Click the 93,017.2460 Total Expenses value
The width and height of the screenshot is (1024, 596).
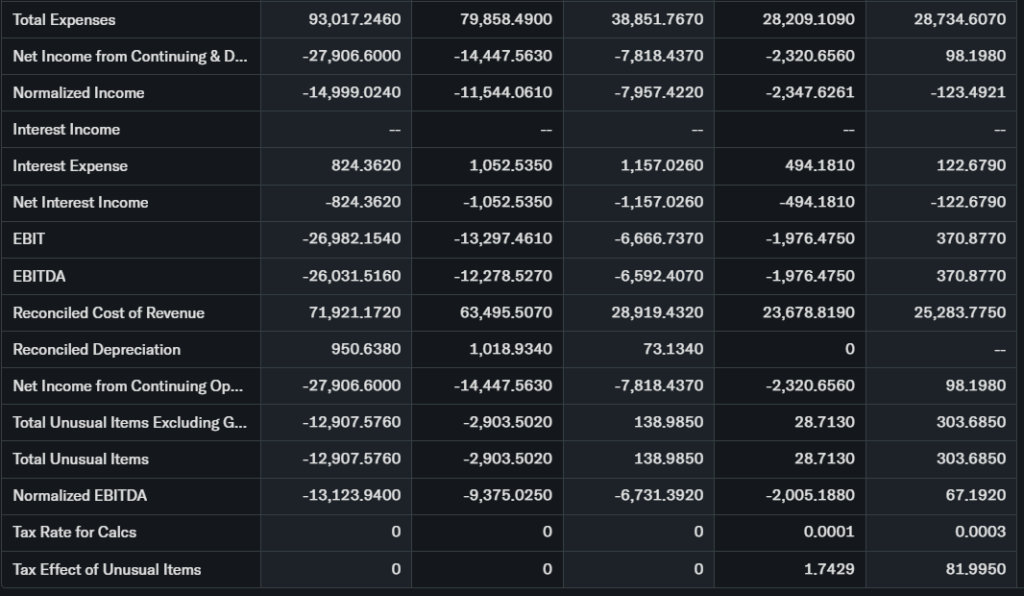351,20
